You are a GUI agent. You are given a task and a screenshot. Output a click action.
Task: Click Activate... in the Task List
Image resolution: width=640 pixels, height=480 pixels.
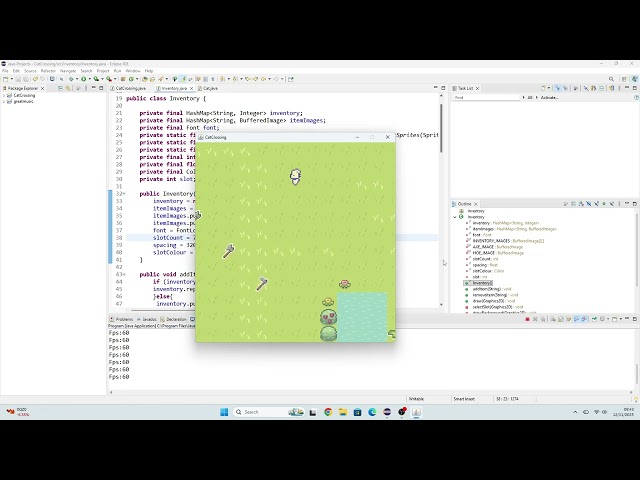pos(550,98)
